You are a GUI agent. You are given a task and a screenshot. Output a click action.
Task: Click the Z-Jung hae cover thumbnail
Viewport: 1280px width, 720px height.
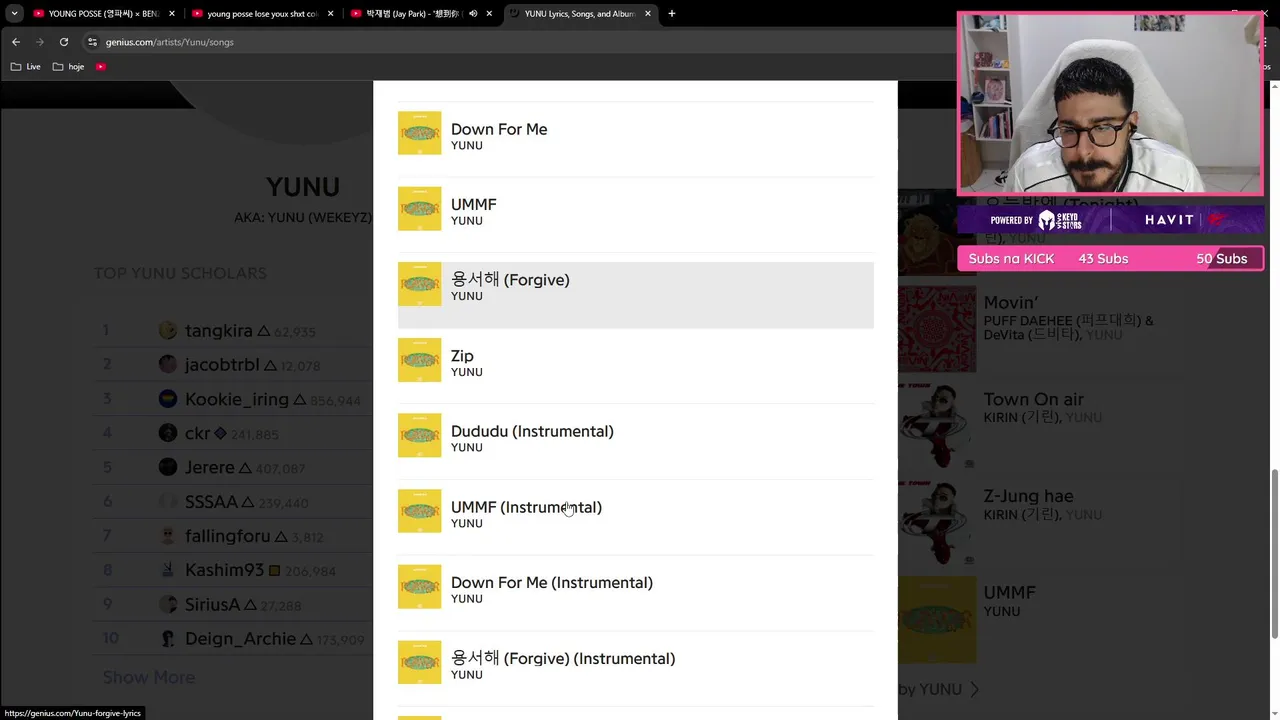[x=937, y=522]
